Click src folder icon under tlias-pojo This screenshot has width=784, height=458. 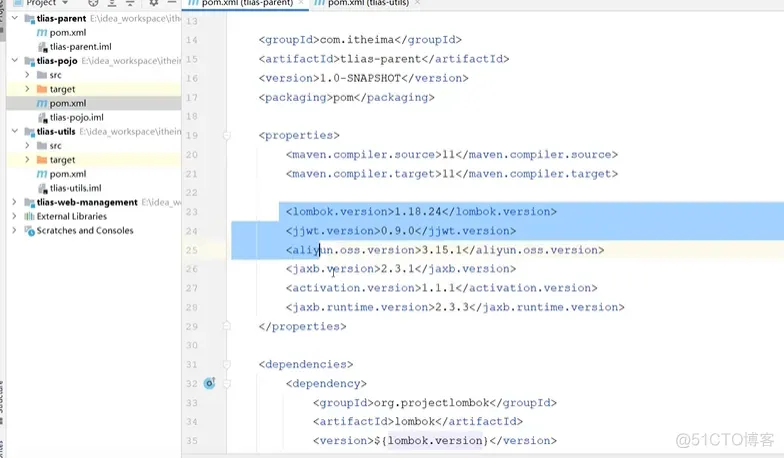click(x=42, y=75)
